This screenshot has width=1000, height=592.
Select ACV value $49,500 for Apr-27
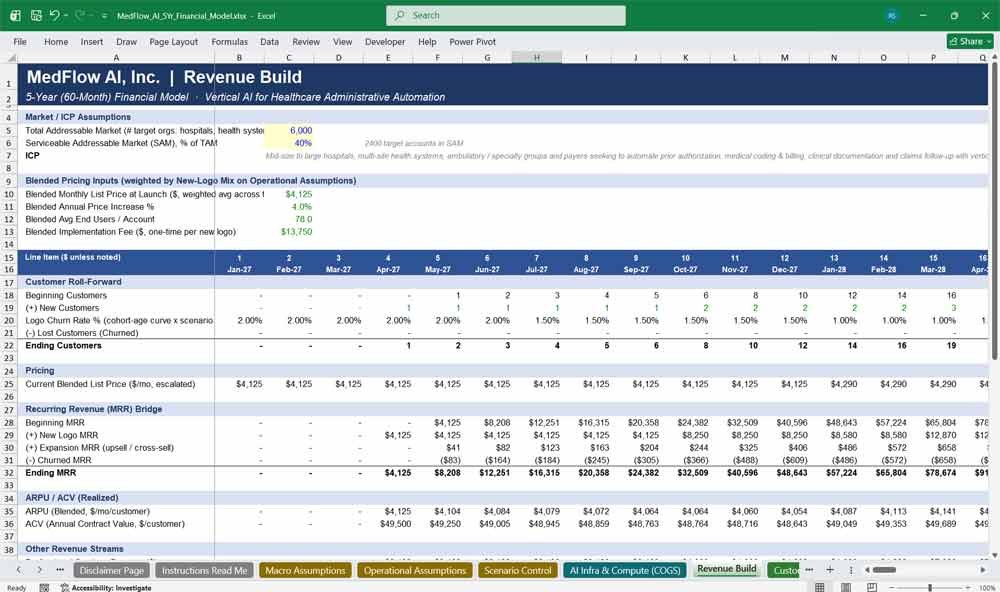tap(388, 524)
